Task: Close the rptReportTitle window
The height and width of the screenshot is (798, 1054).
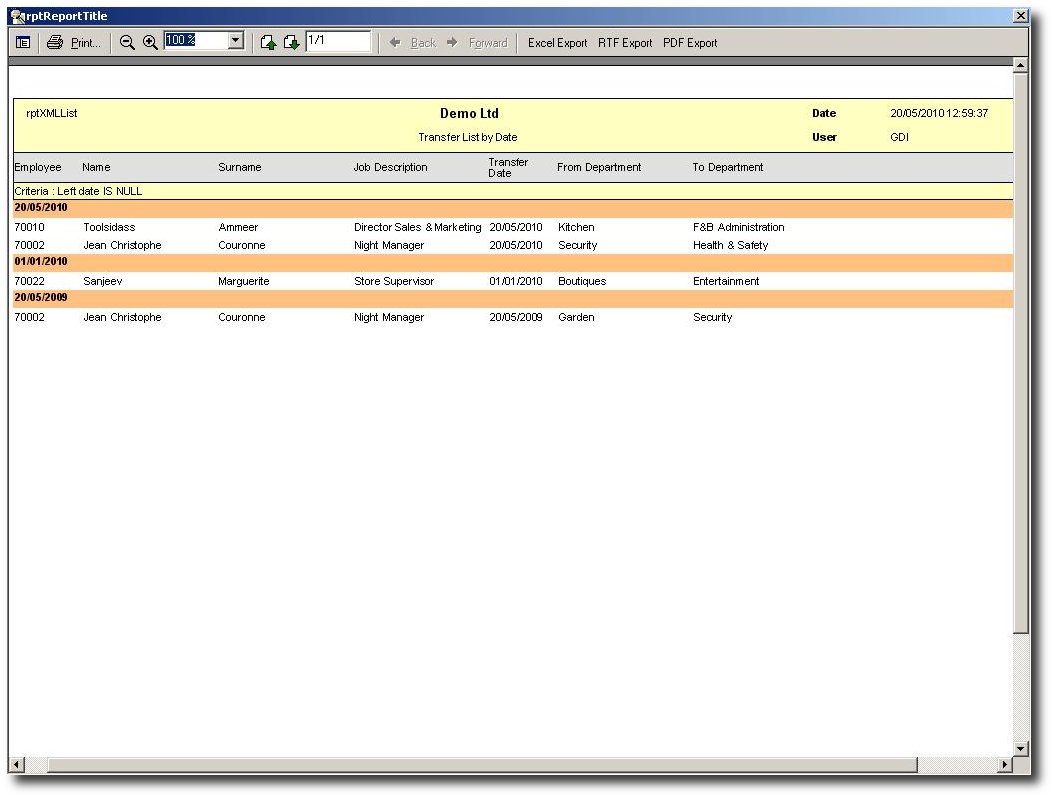Action: point(1020,16)
